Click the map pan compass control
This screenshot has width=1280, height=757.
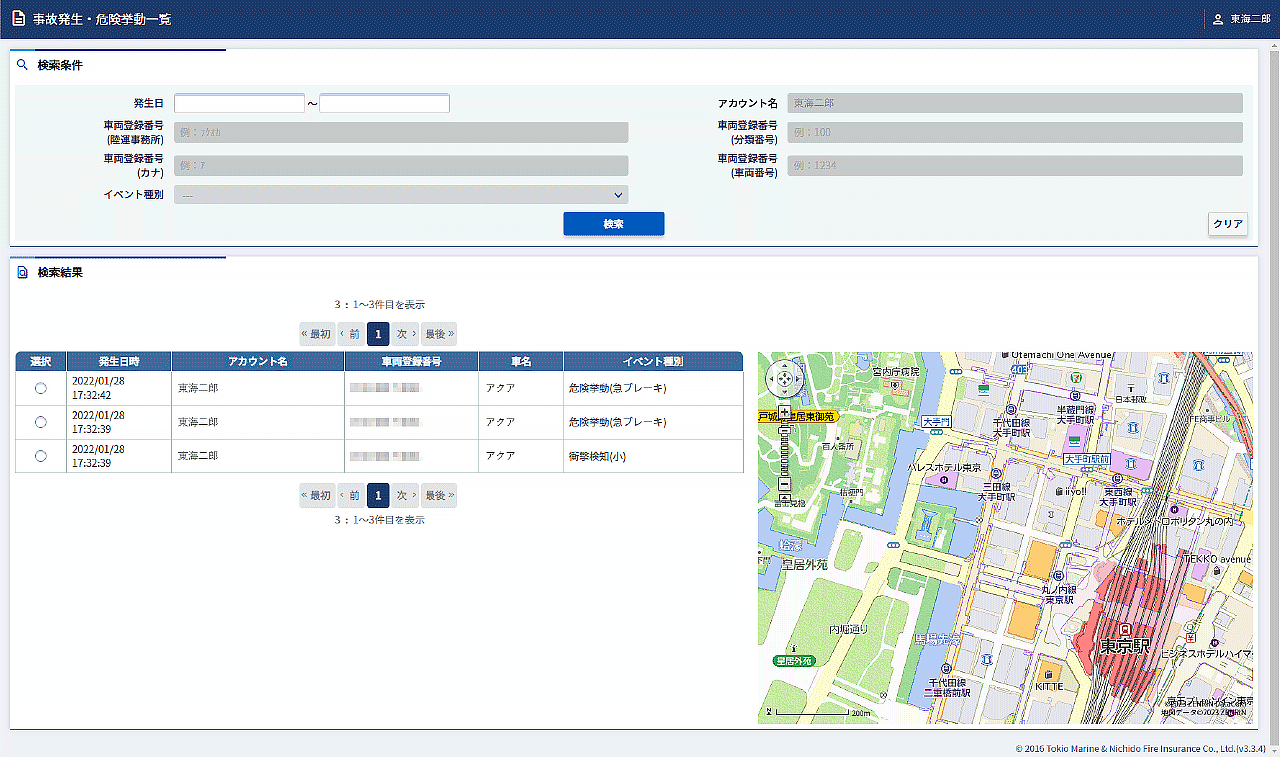[784, 380]
